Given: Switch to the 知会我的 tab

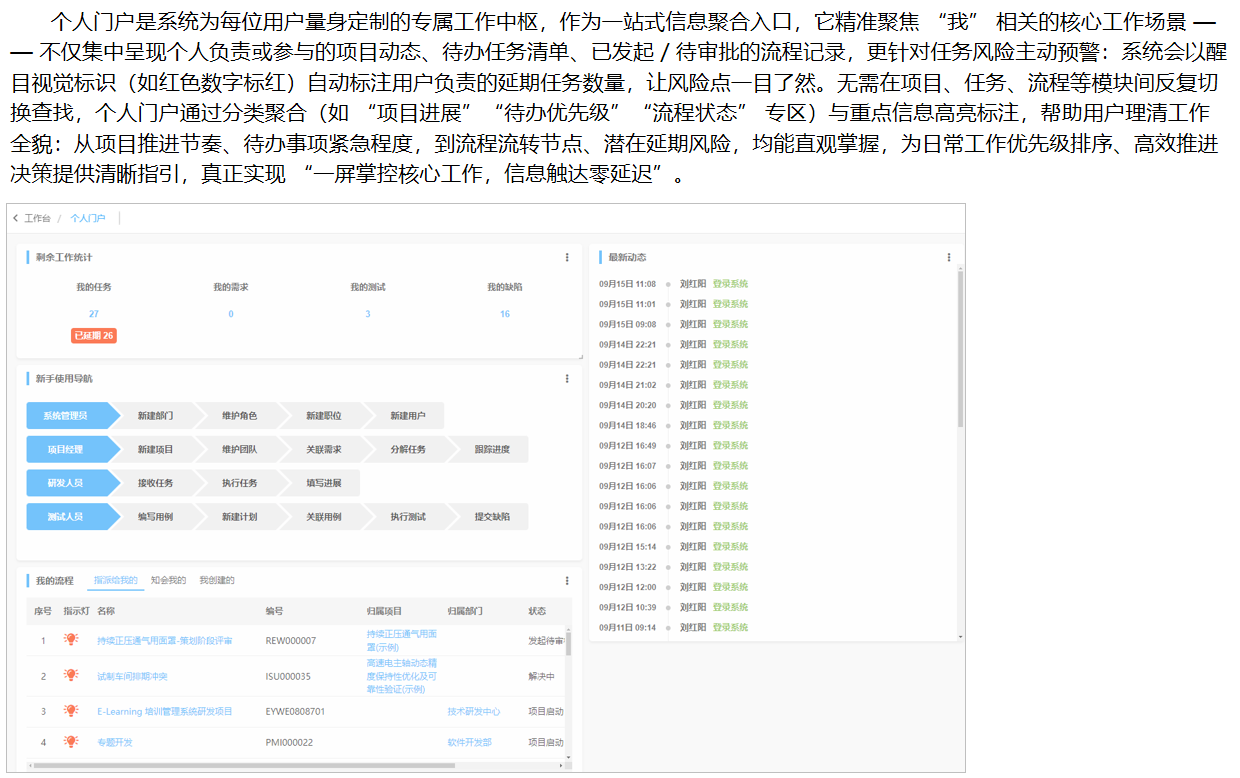Looking at the screenshot, I should click(167, 578).
